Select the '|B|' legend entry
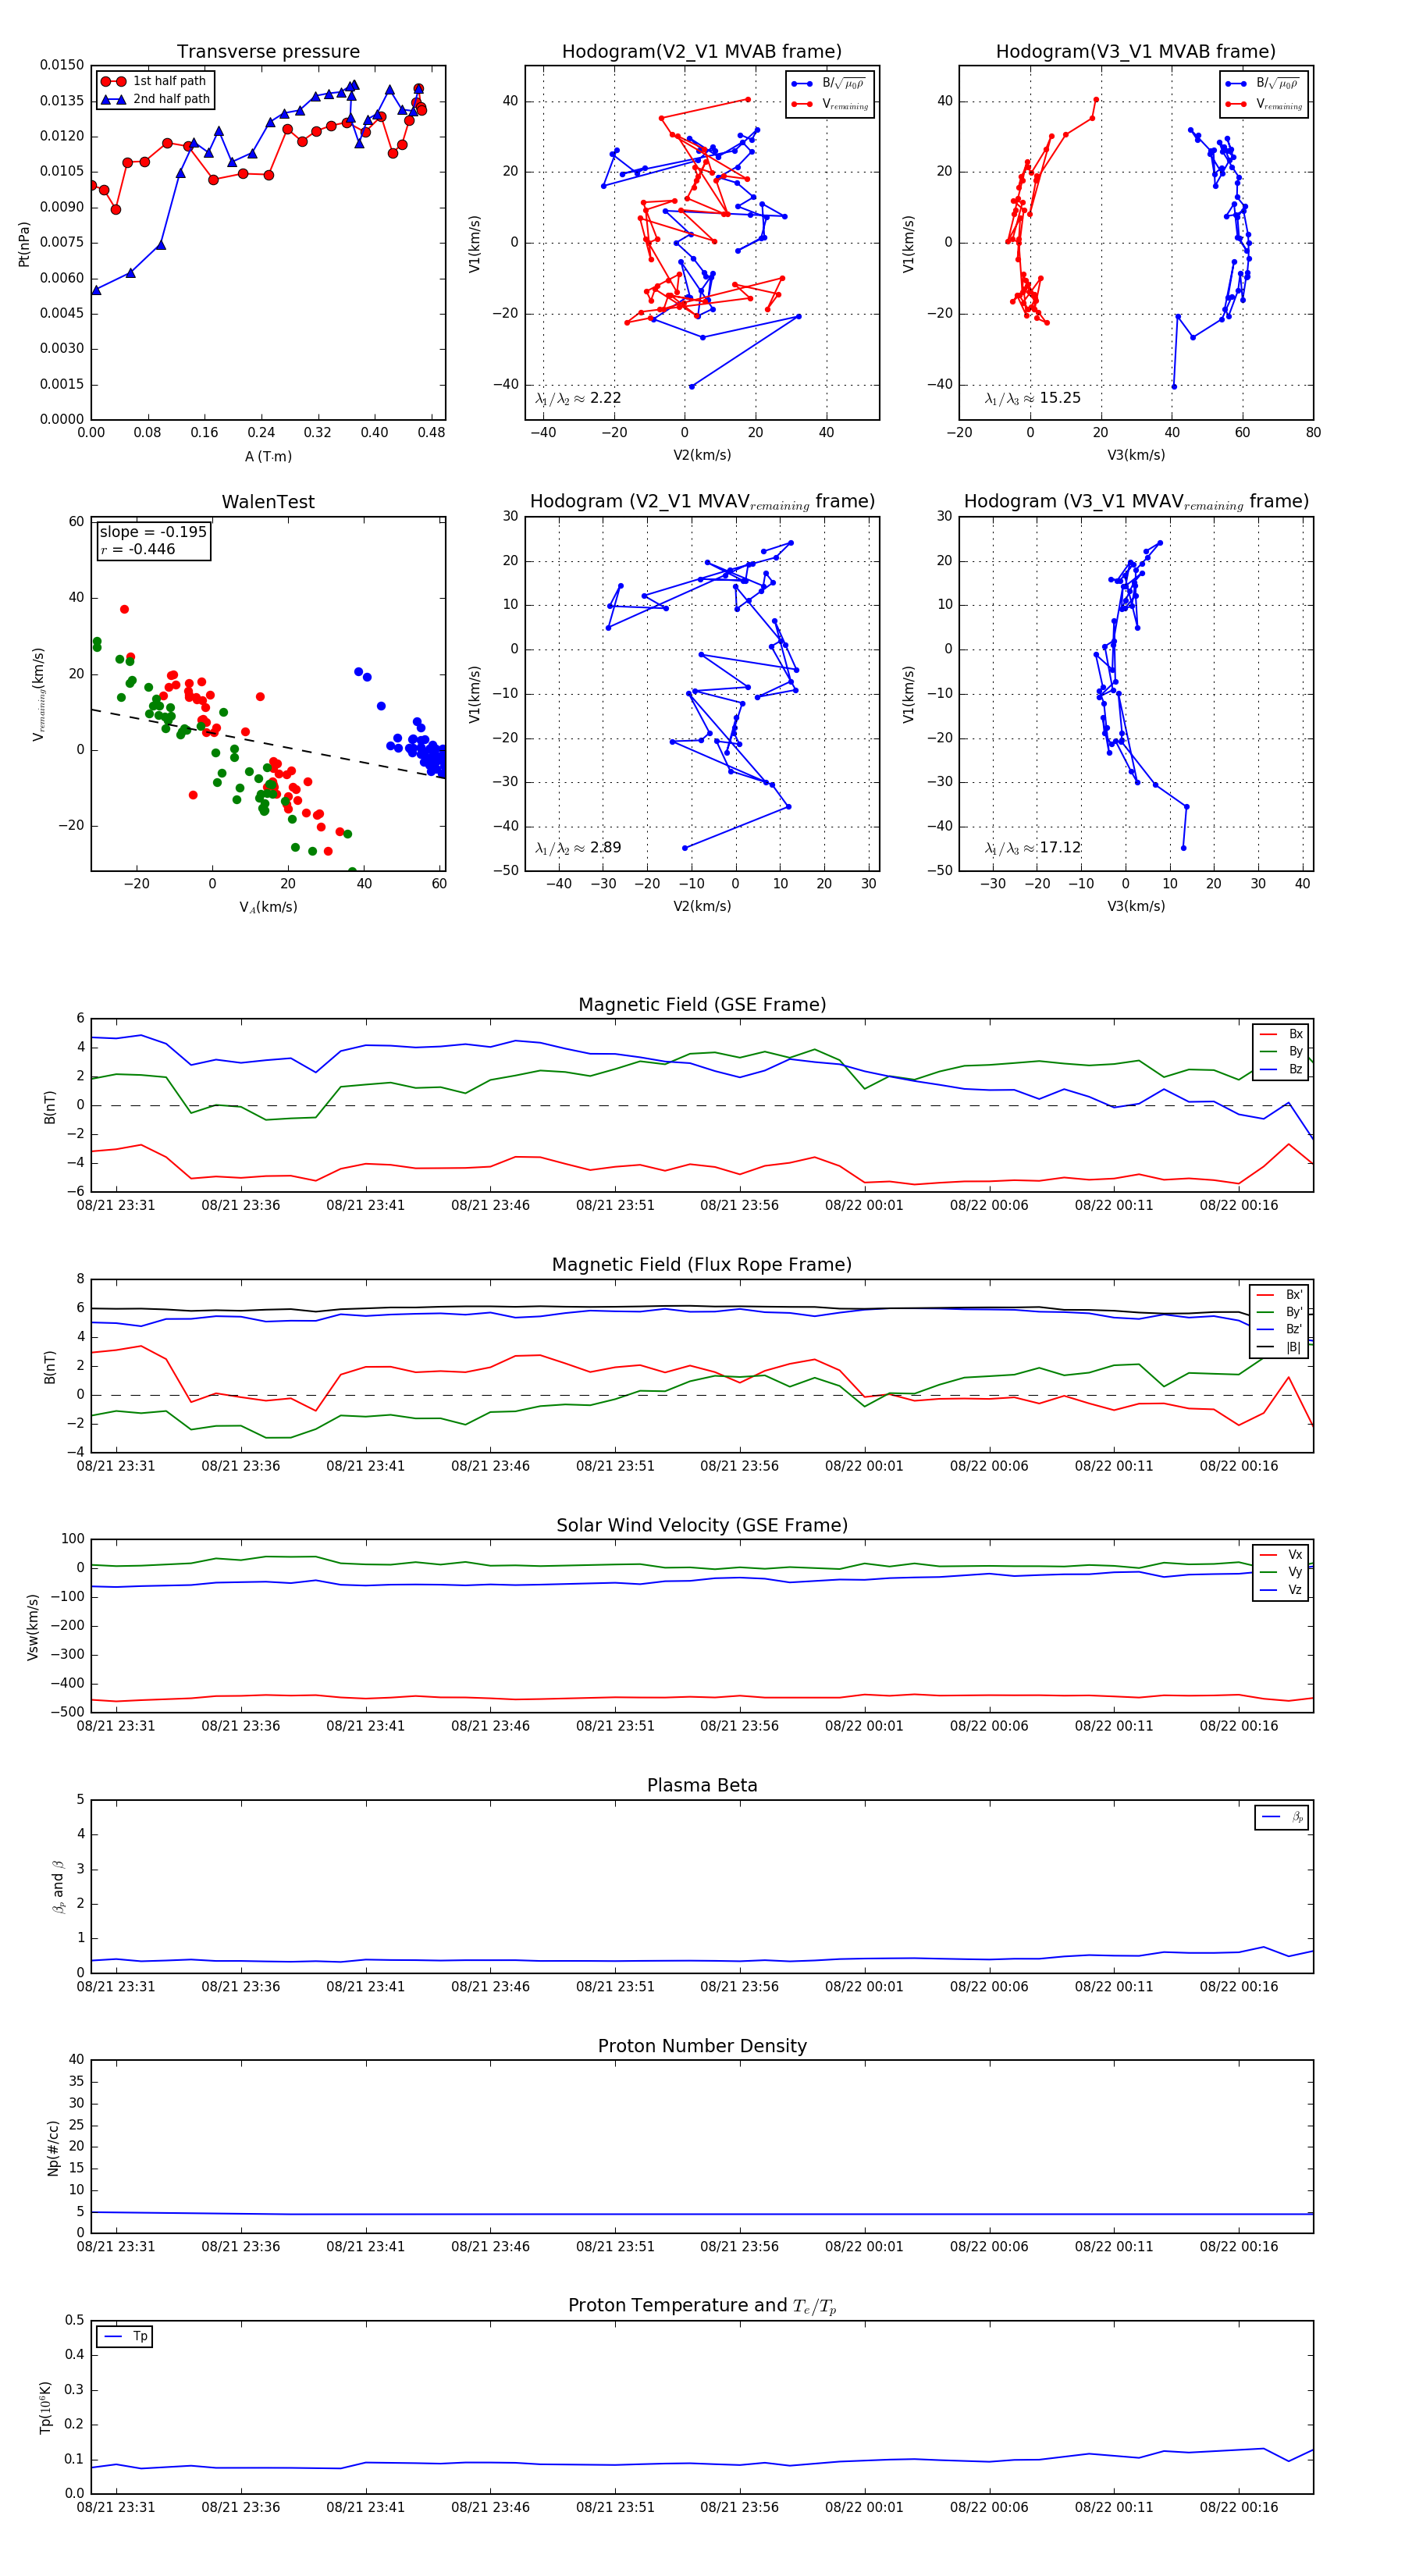The height and width of the screenshot is (2576, 1405). pos(1279,1347)
